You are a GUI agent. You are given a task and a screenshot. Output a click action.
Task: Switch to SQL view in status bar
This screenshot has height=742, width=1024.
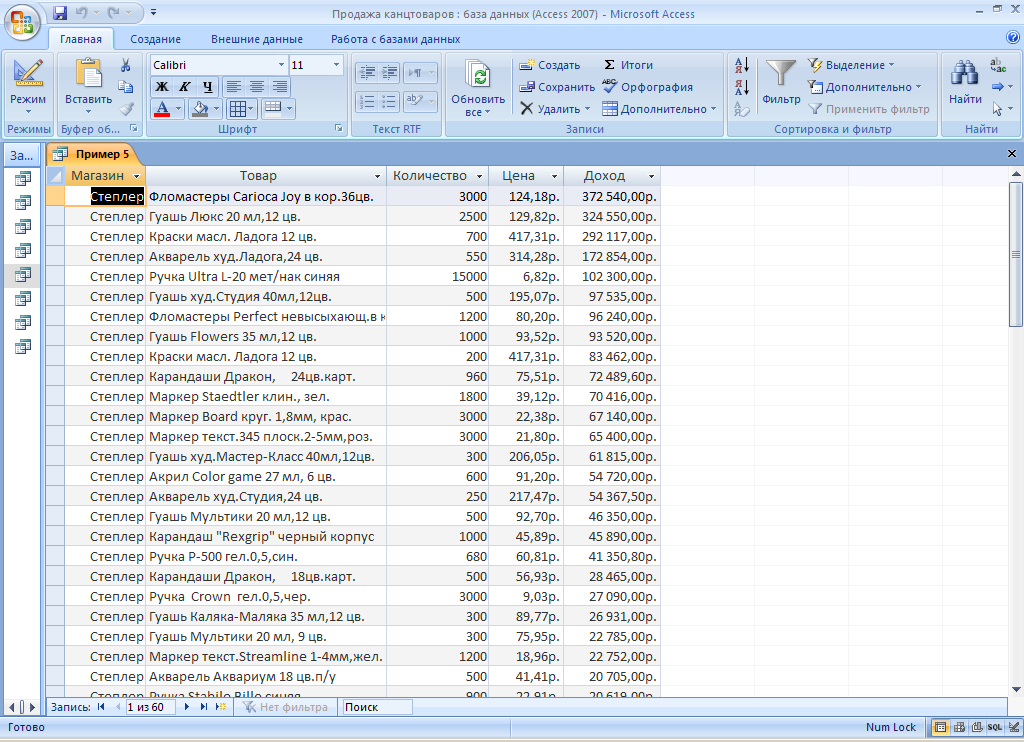pyautogui.click(x=995, y=727)
